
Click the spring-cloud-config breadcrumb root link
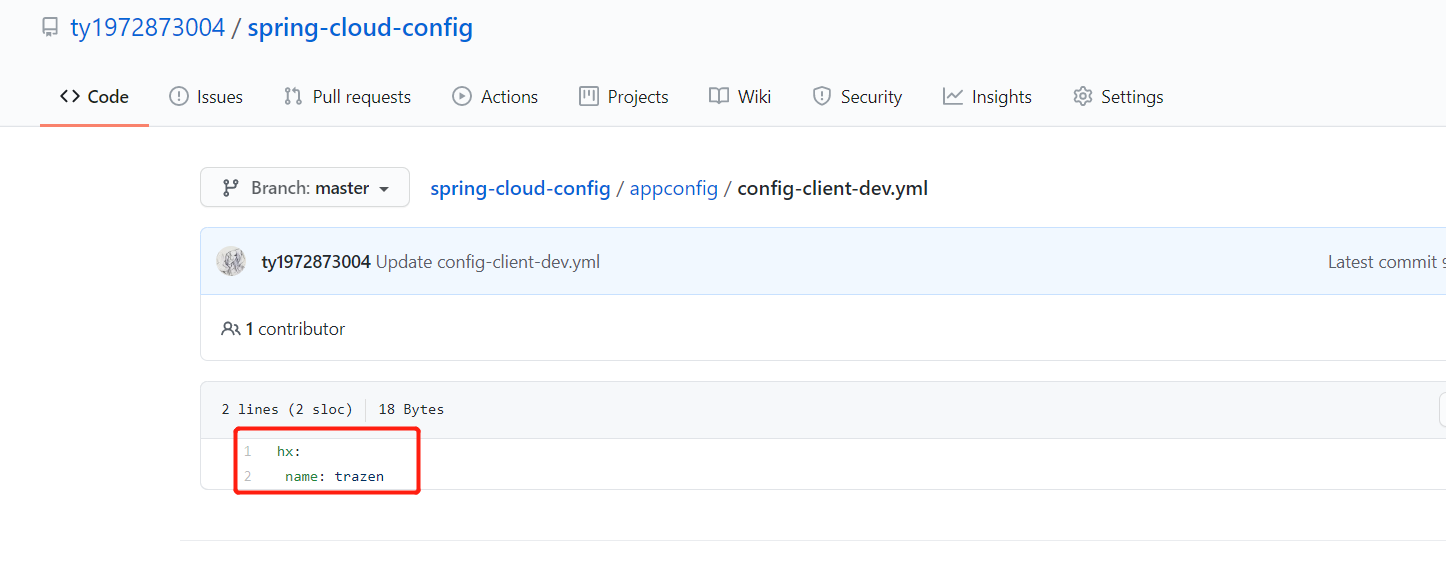520,188
